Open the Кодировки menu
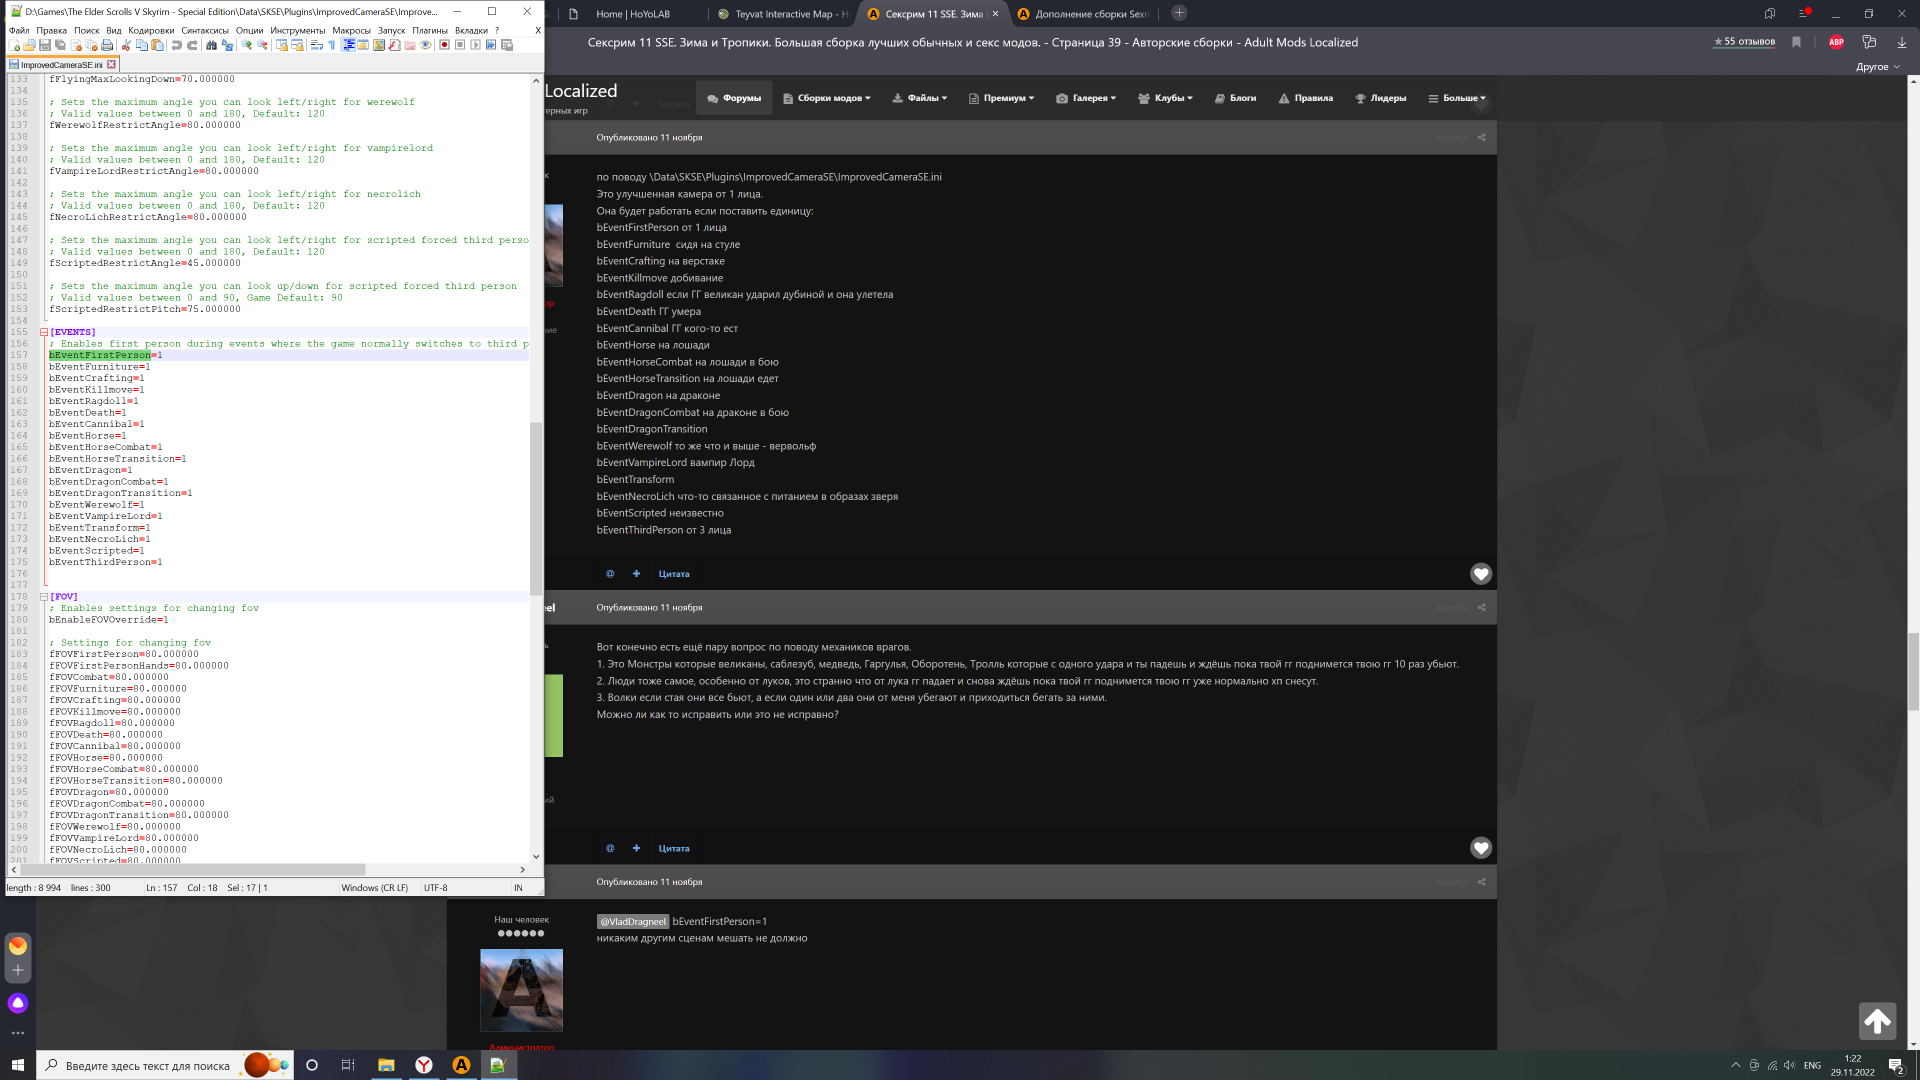The image size is (1920, 1080). coord(150,30)
